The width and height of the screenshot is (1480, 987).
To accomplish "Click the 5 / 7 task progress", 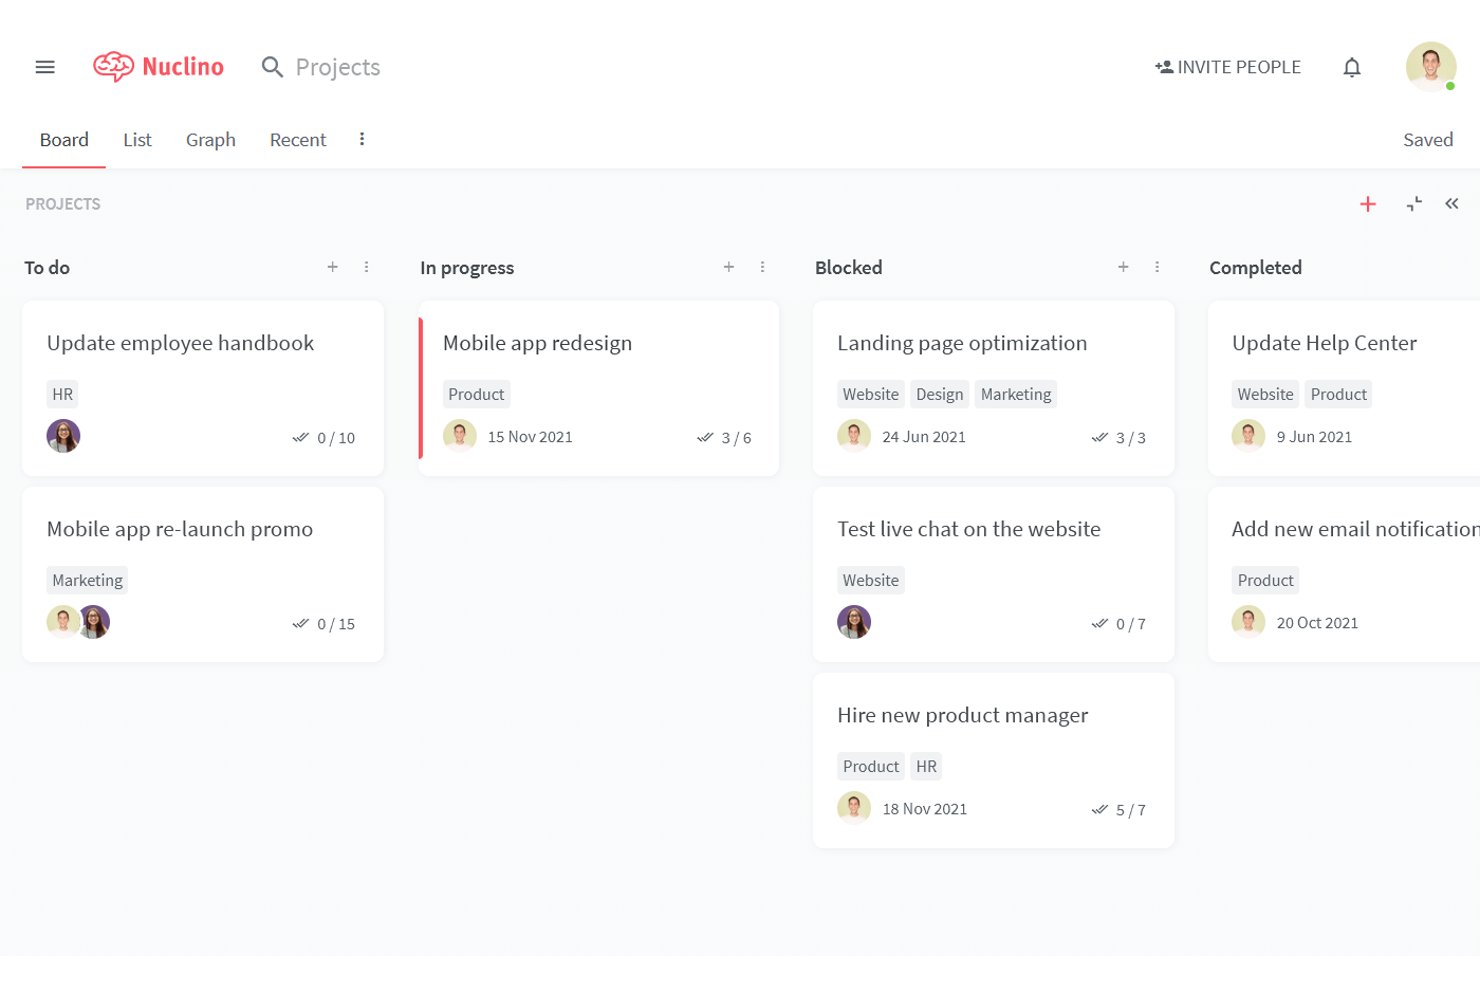I will point(1119,810).
